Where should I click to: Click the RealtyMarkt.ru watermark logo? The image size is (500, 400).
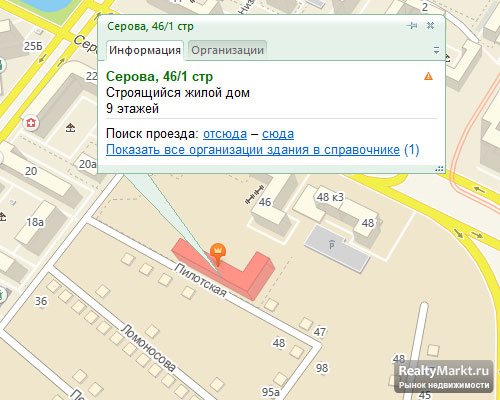[x=444, y=376]
